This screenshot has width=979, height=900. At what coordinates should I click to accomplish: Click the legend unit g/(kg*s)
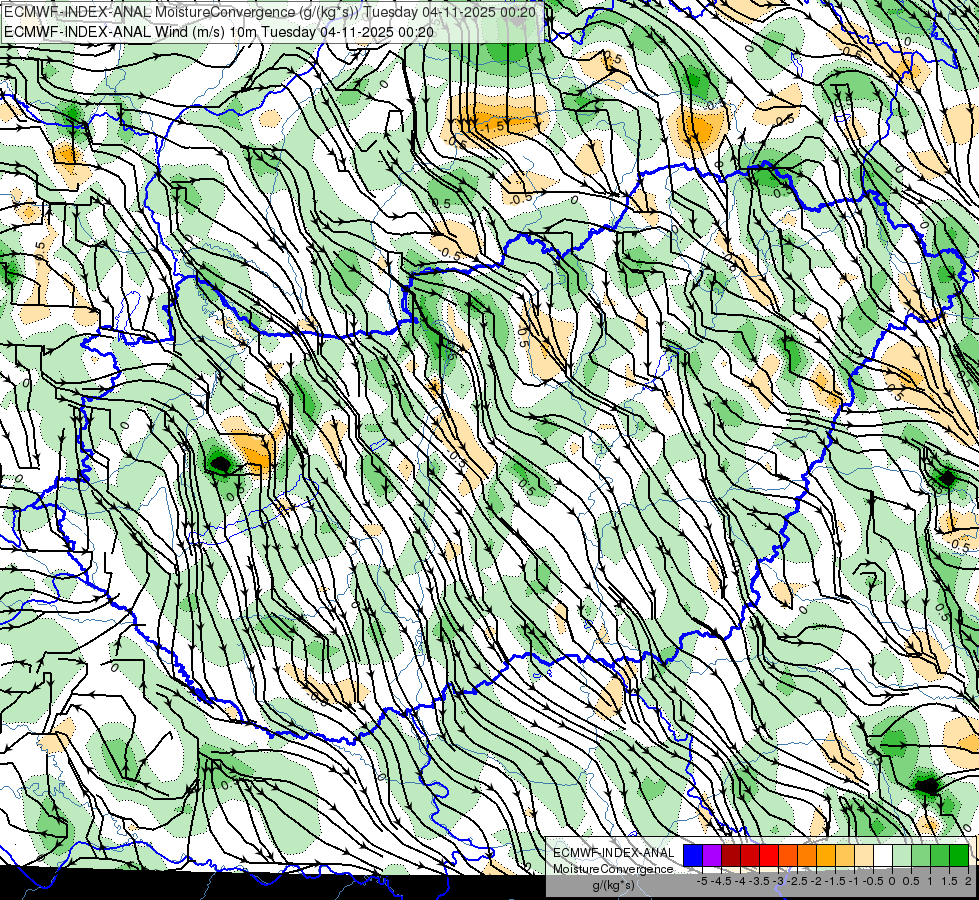click(613, 886)
